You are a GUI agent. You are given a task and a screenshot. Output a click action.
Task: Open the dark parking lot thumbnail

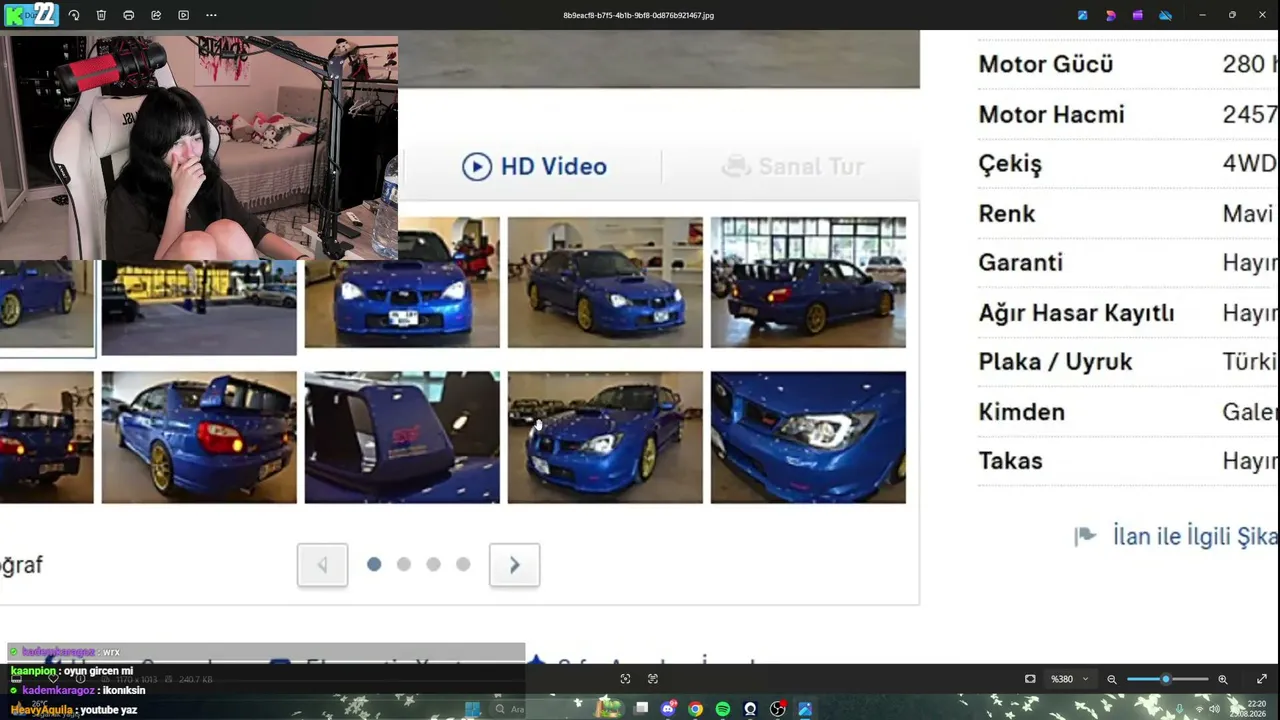[199, 308]
